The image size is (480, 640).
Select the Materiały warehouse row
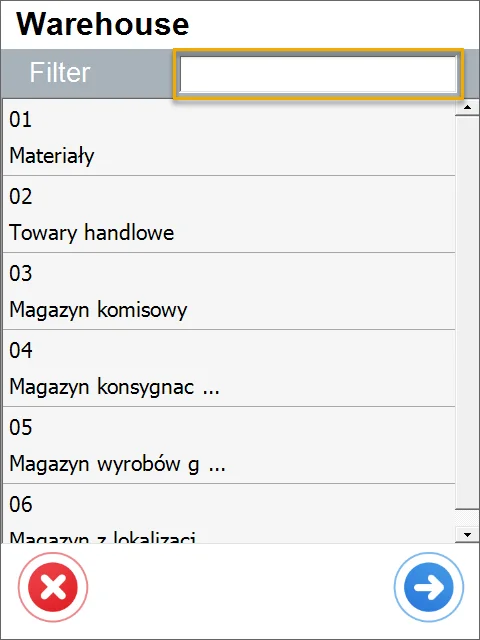coord(229,138)
